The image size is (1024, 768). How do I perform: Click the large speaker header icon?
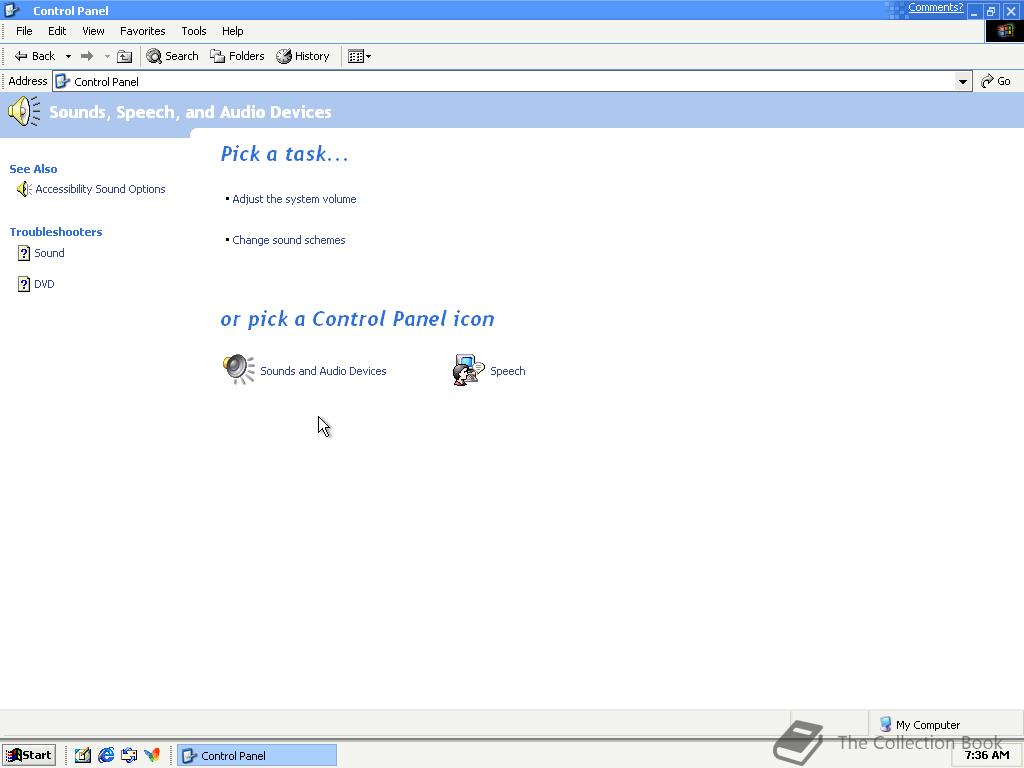click(24, 111)
